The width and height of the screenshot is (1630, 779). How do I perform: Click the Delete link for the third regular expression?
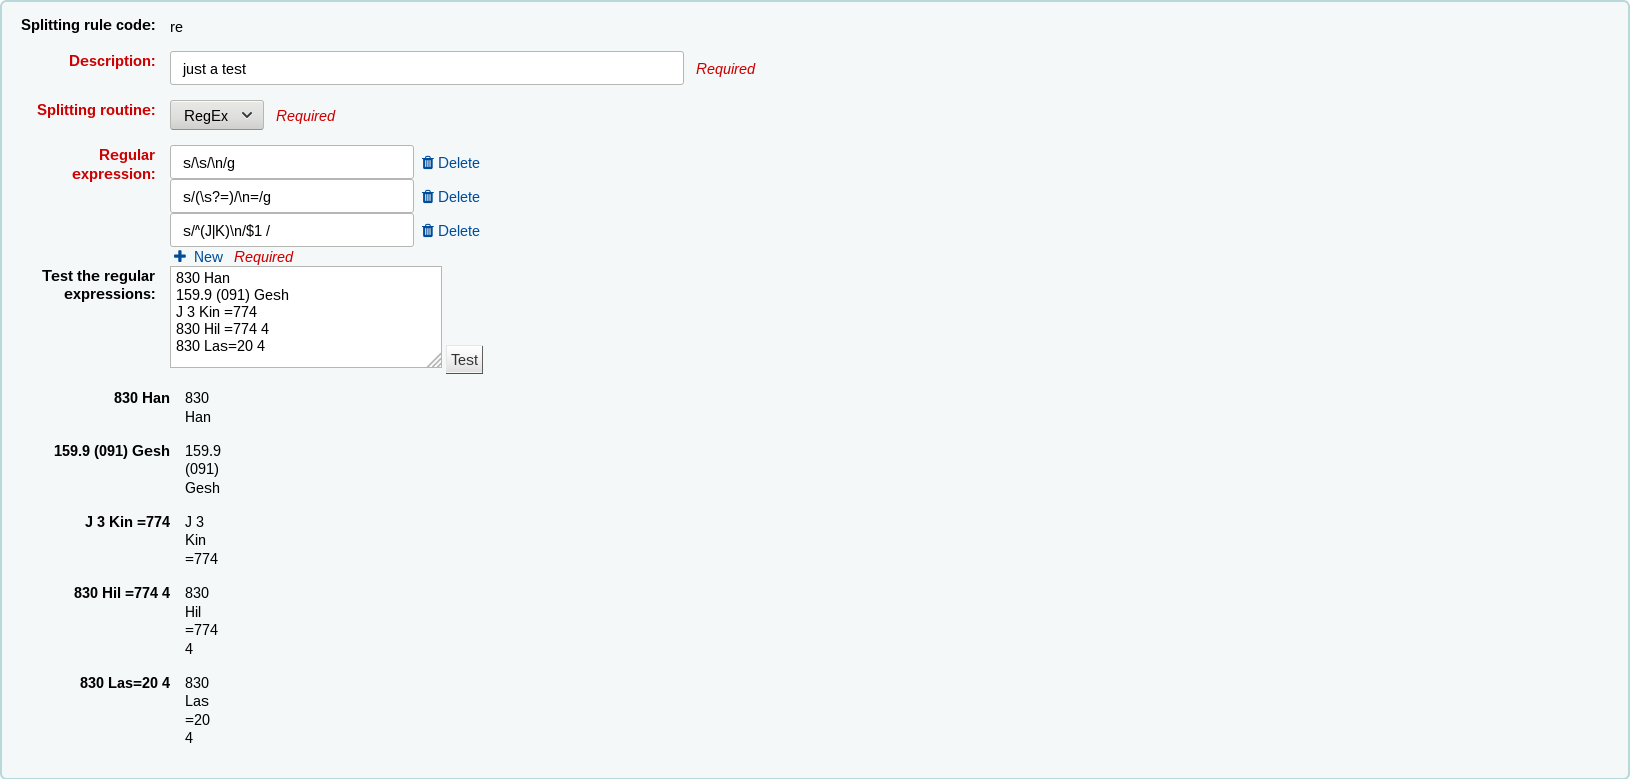click(x=458, y=231)
